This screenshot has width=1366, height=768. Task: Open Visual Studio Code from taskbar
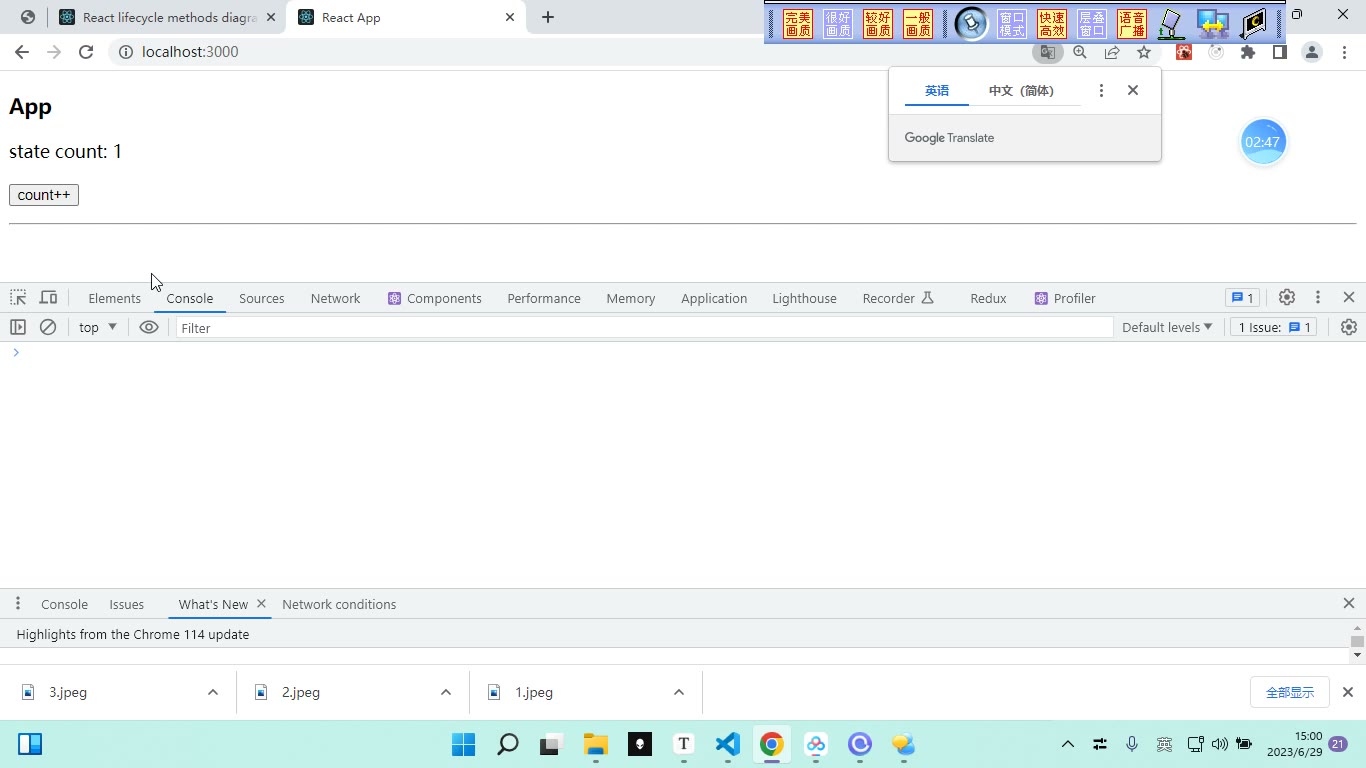click(727, 744)
